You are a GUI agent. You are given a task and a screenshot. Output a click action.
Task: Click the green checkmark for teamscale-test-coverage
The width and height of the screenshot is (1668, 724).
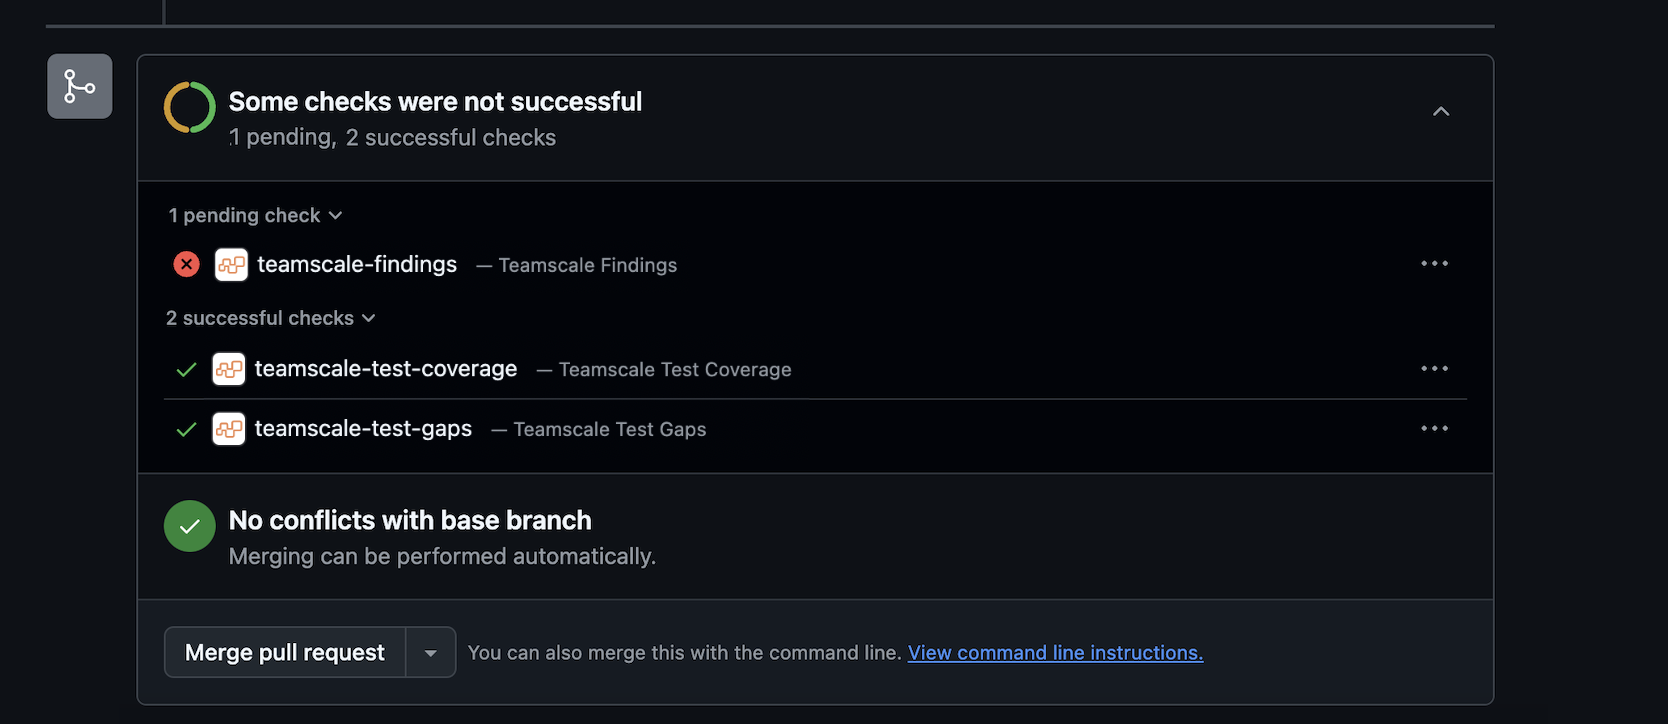[186, 370]
